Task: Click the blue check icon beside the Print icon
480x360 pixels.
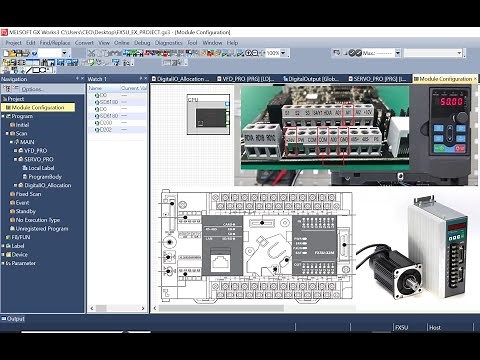Action: pos(34,53)
